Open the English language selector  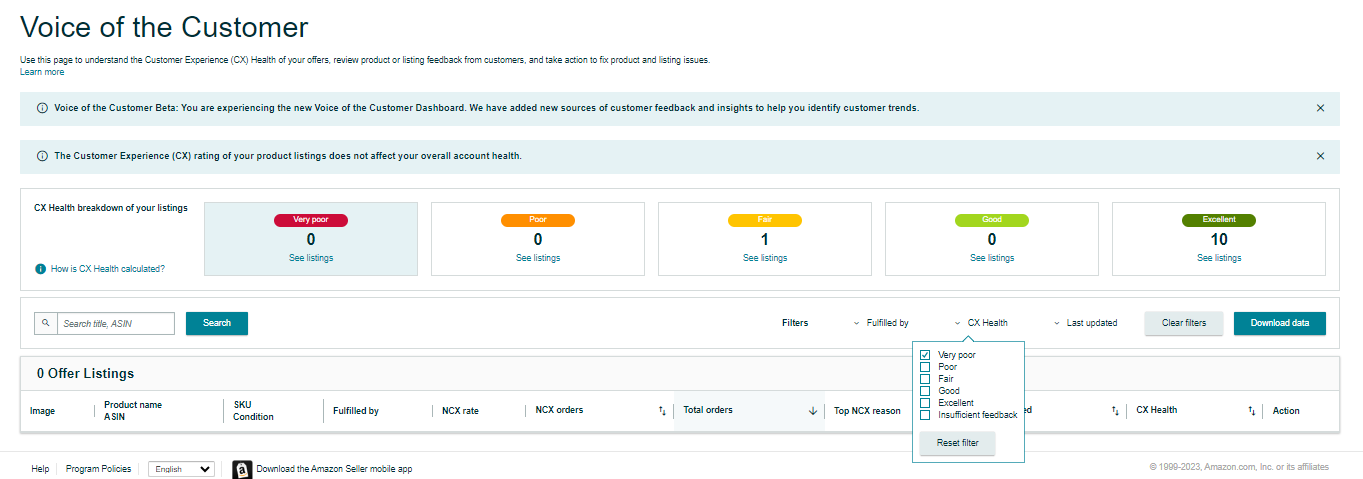pyautogui.click(x=181, y=469)
